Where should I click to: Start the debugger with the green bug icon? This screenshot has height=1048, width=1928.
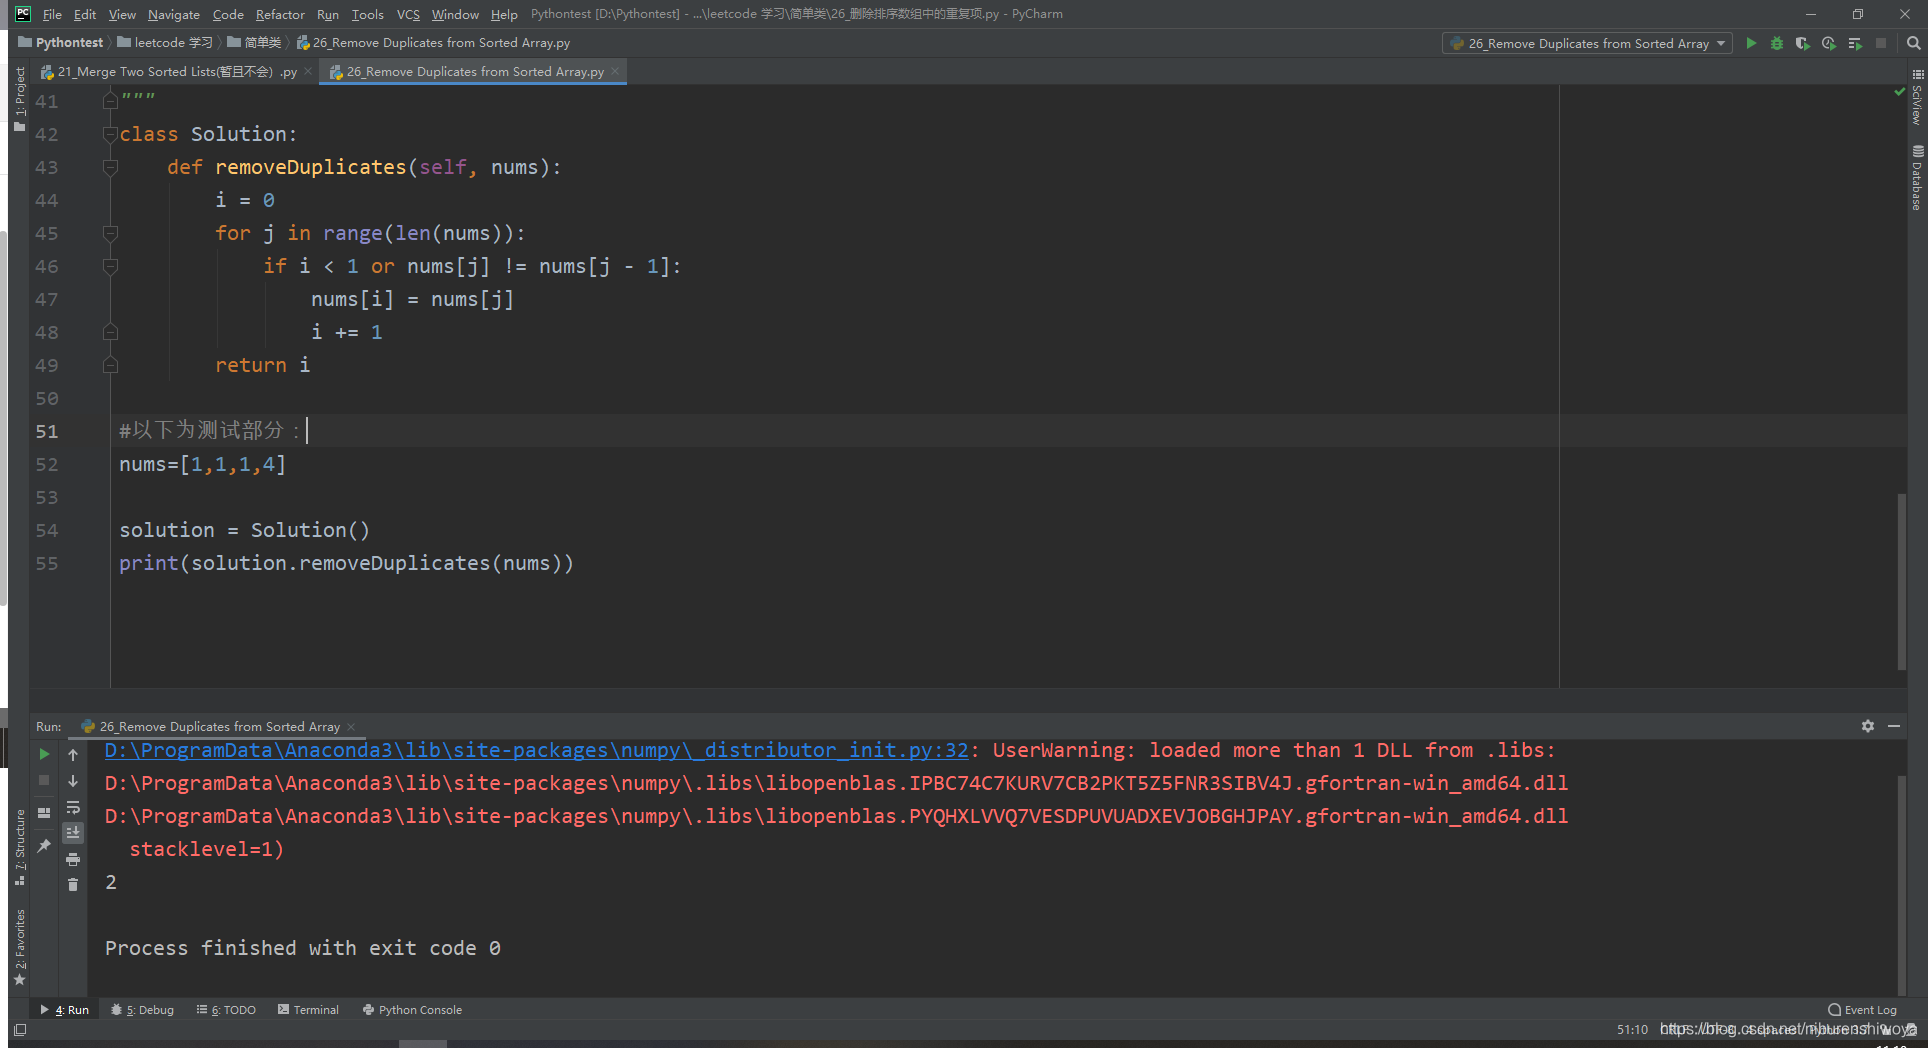click(x=1777, y=43)
